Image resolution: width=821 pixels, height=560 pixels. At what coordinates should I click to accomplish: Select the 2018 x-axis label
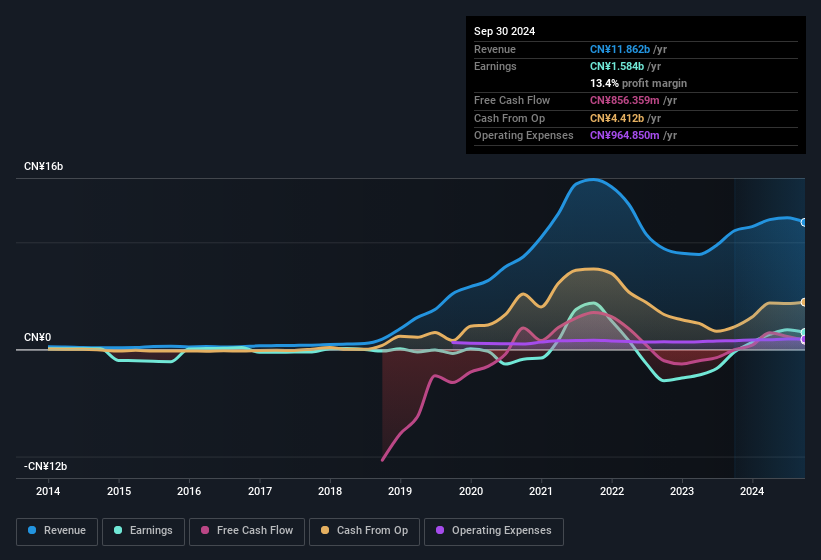point(330,491)
